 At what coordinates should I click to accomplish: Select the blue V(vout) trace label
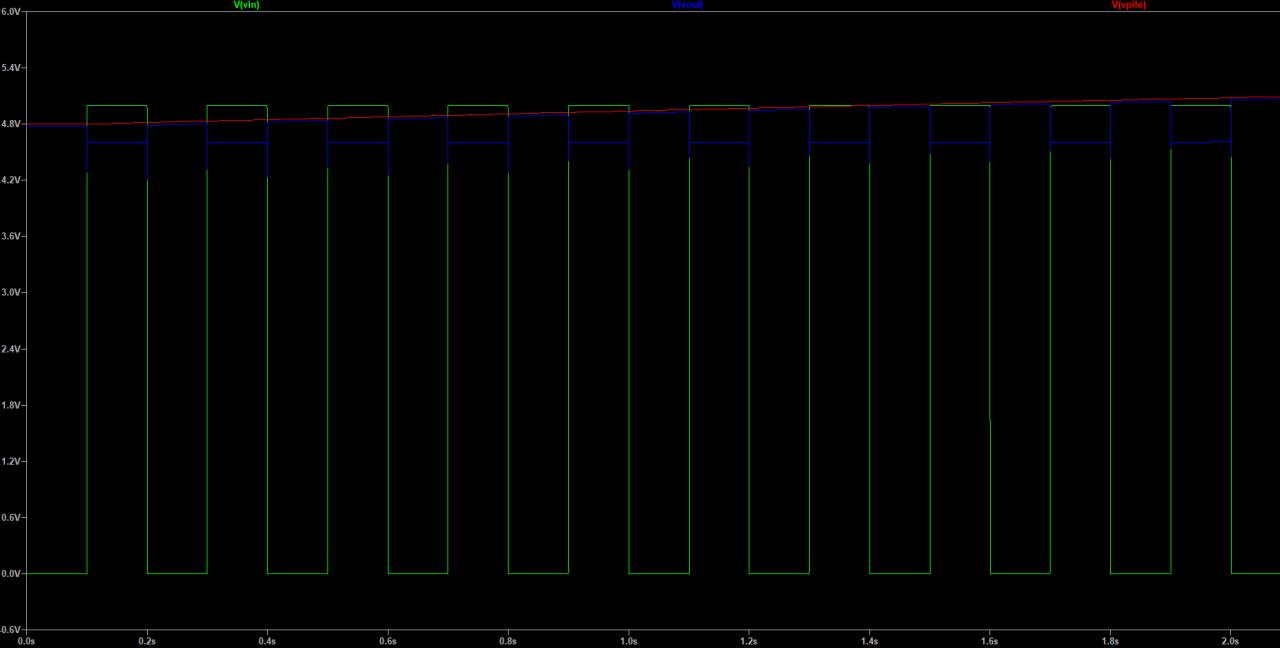[688, 5]
